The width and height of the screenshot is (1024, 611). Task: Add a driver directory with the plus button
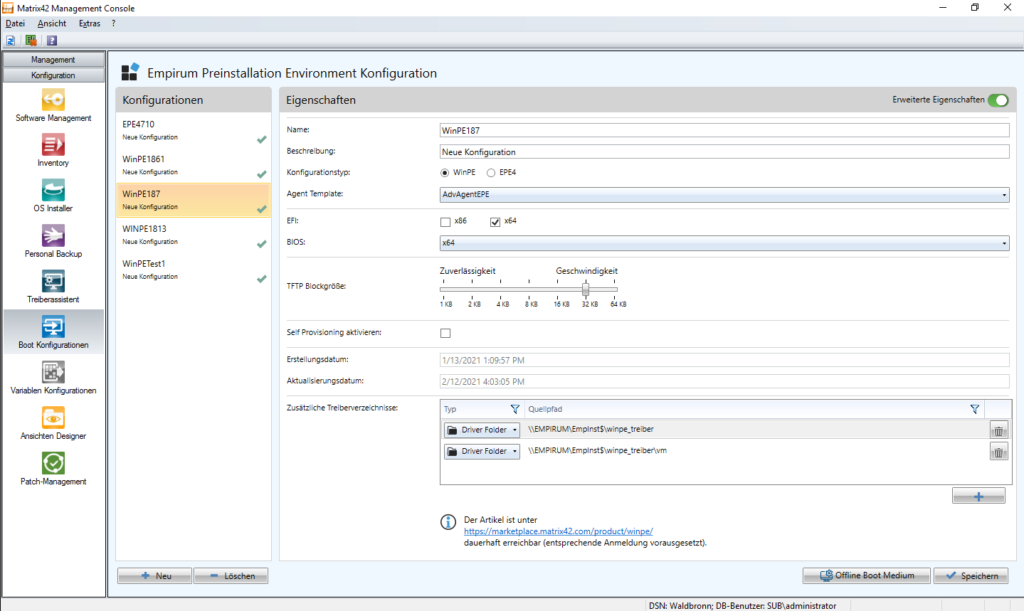(x=978, y=497)
